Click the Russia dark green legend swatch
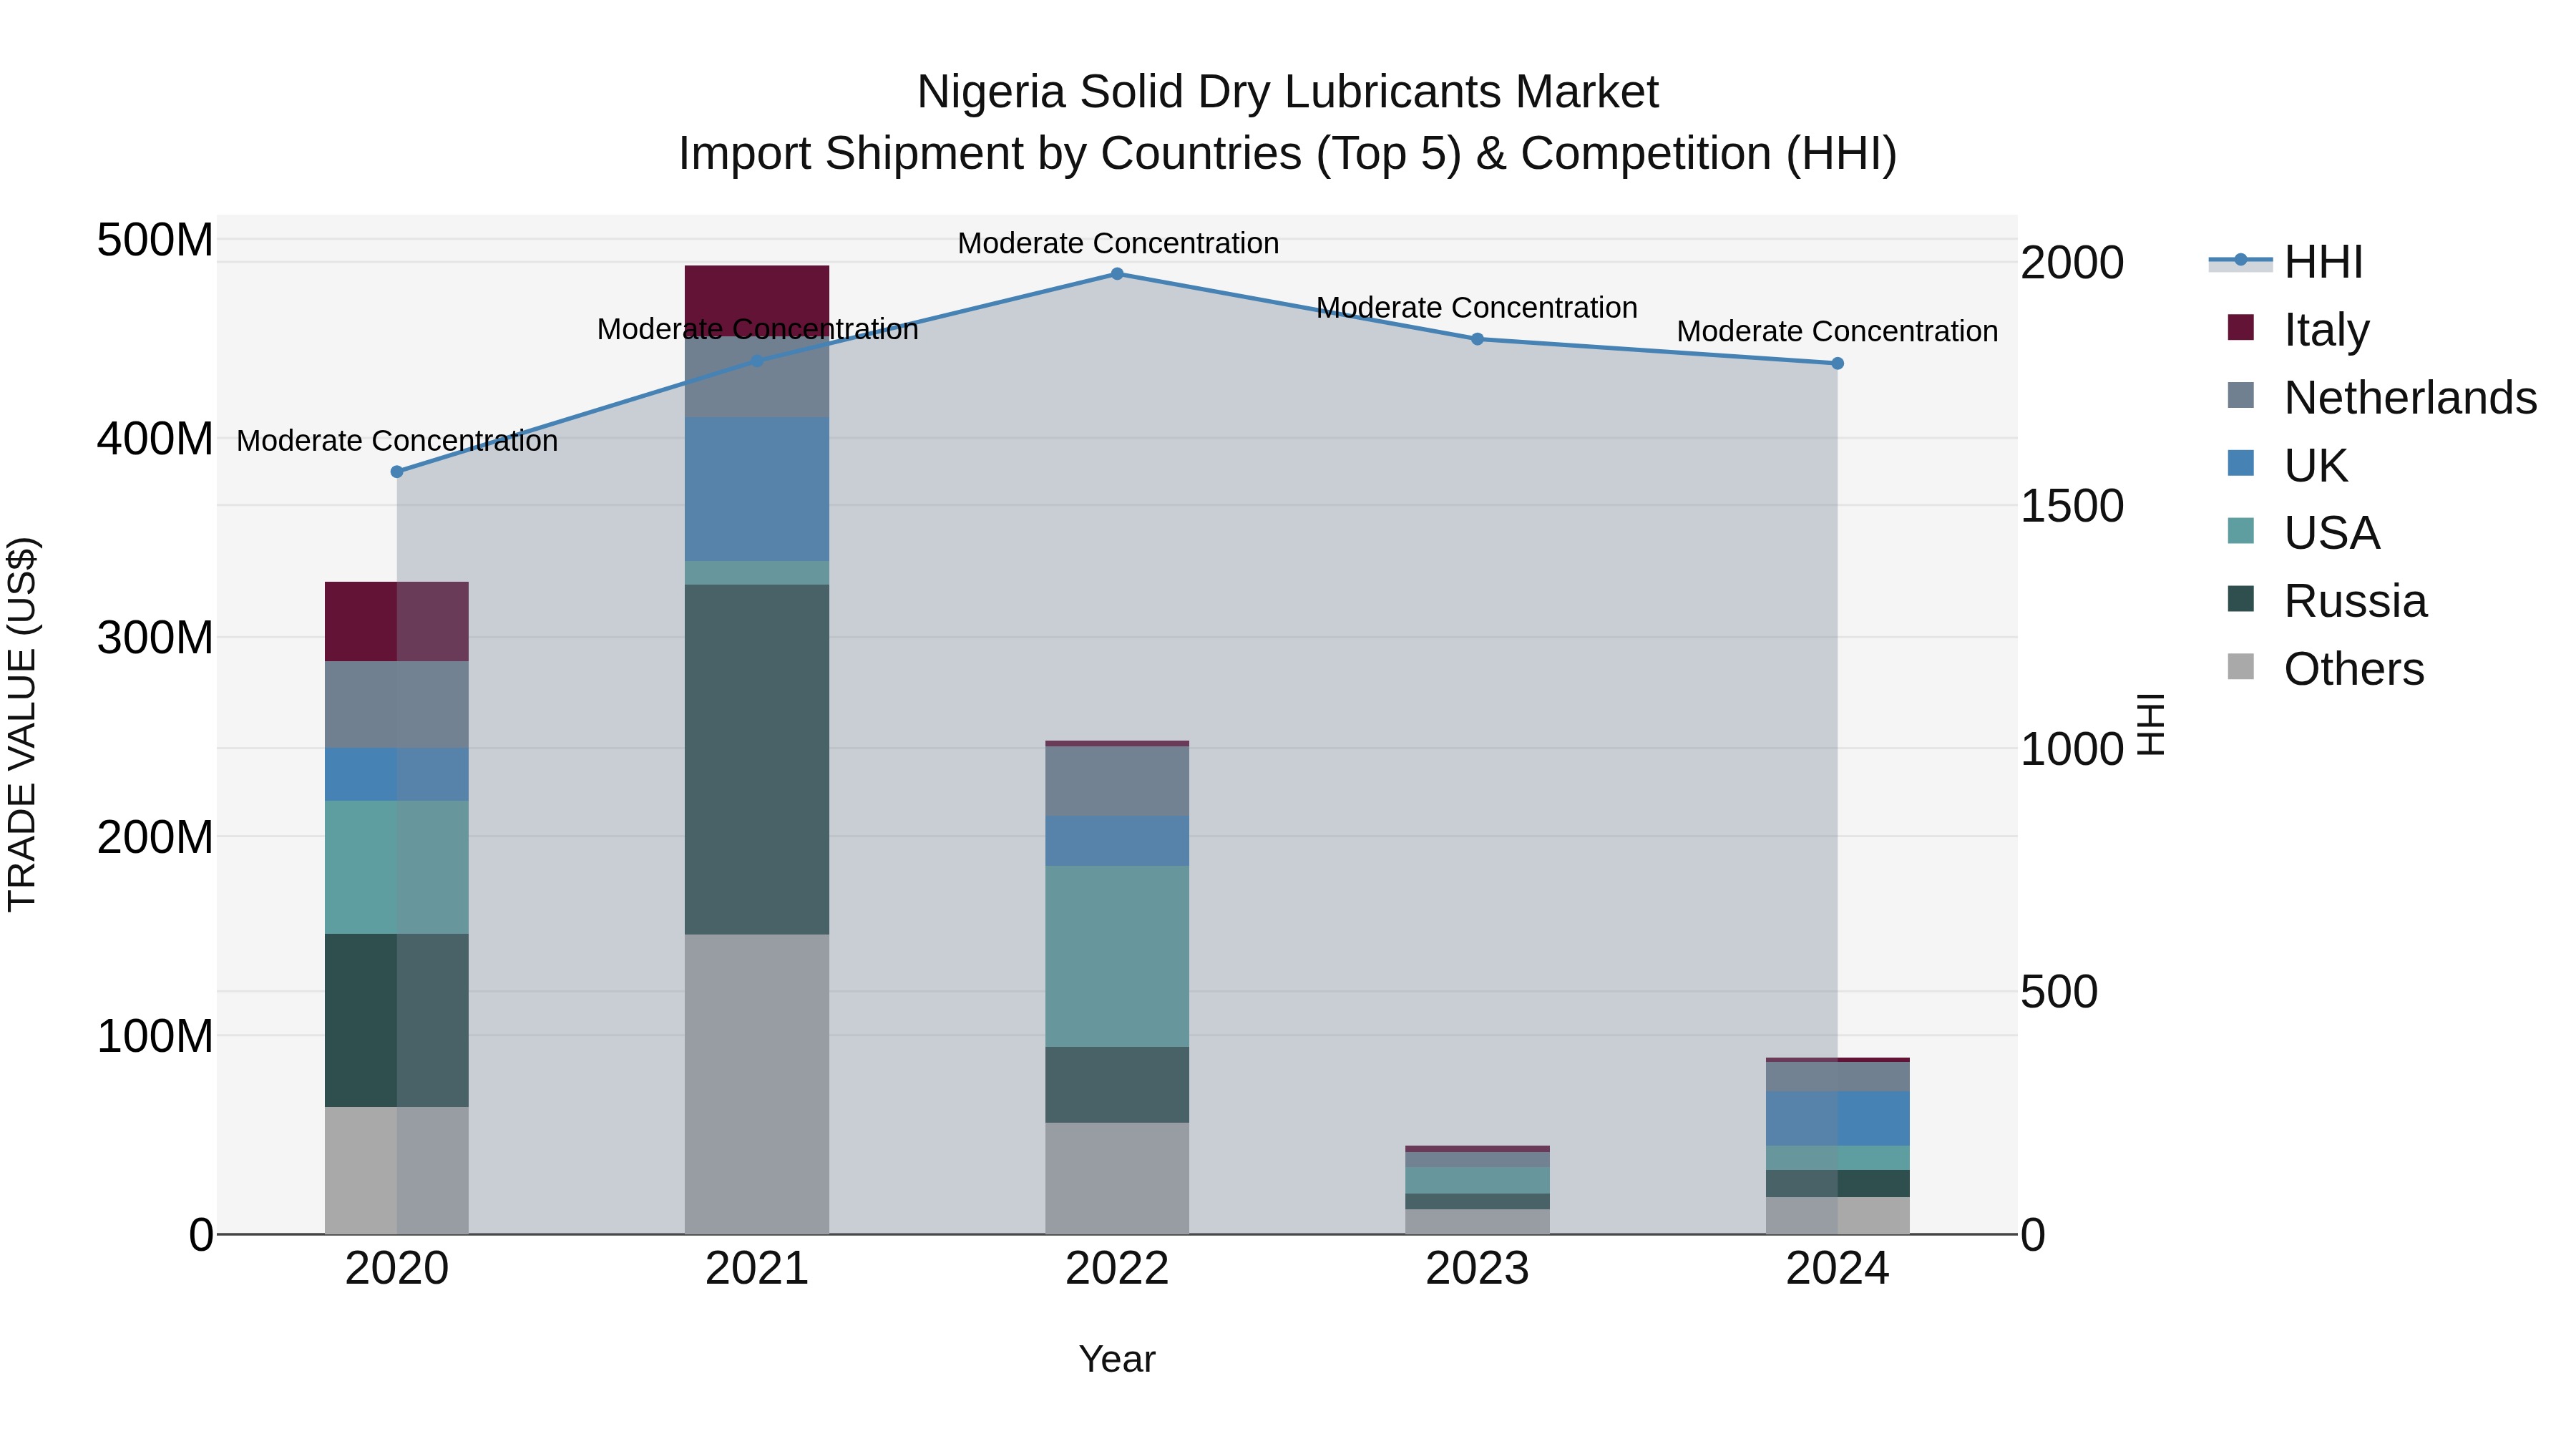The image size is (2576, 1449). point(2241,598)
